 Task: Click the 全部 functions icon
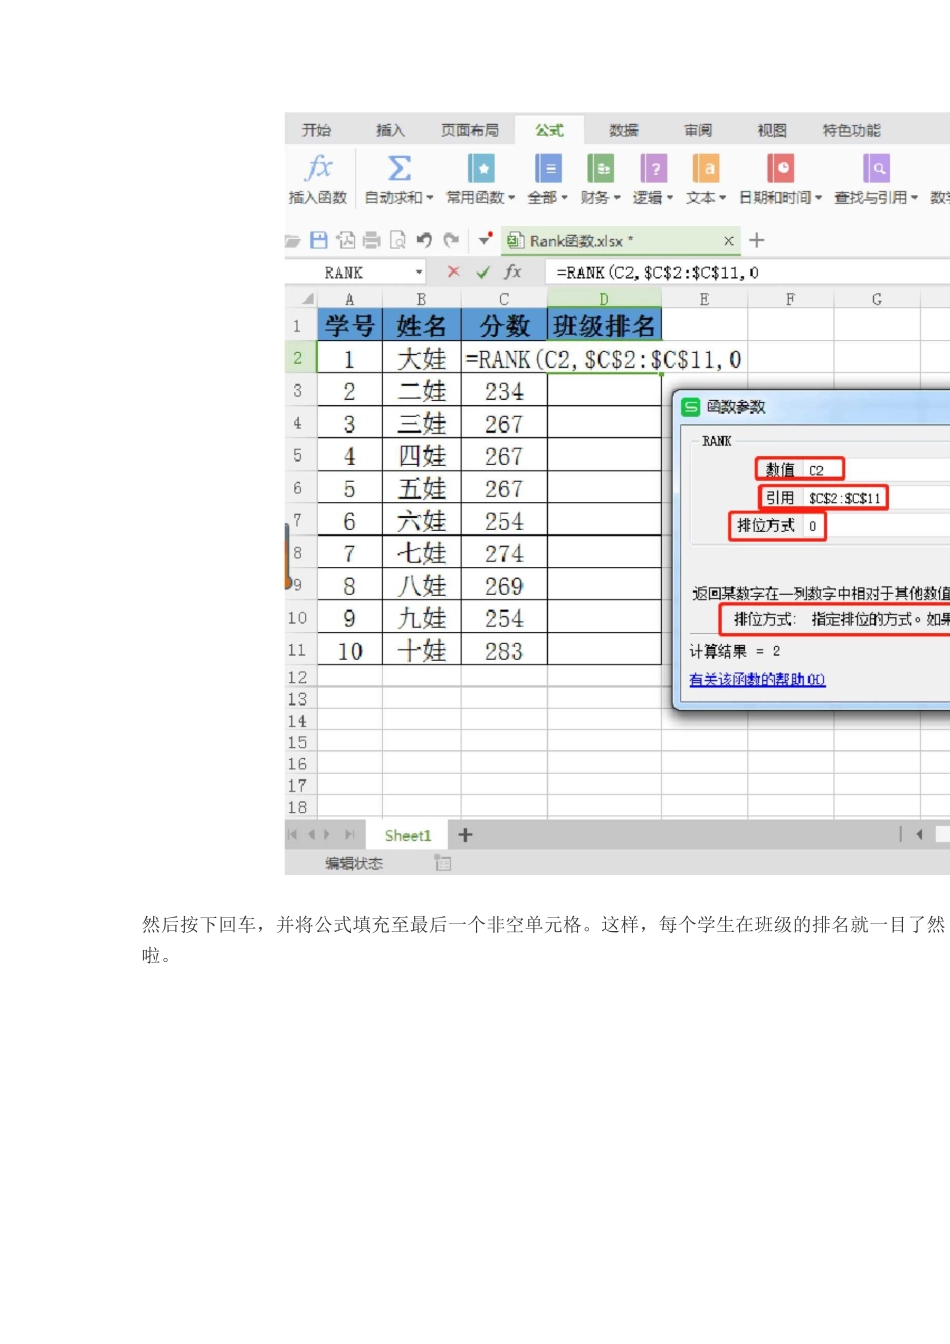pos(548,167)
